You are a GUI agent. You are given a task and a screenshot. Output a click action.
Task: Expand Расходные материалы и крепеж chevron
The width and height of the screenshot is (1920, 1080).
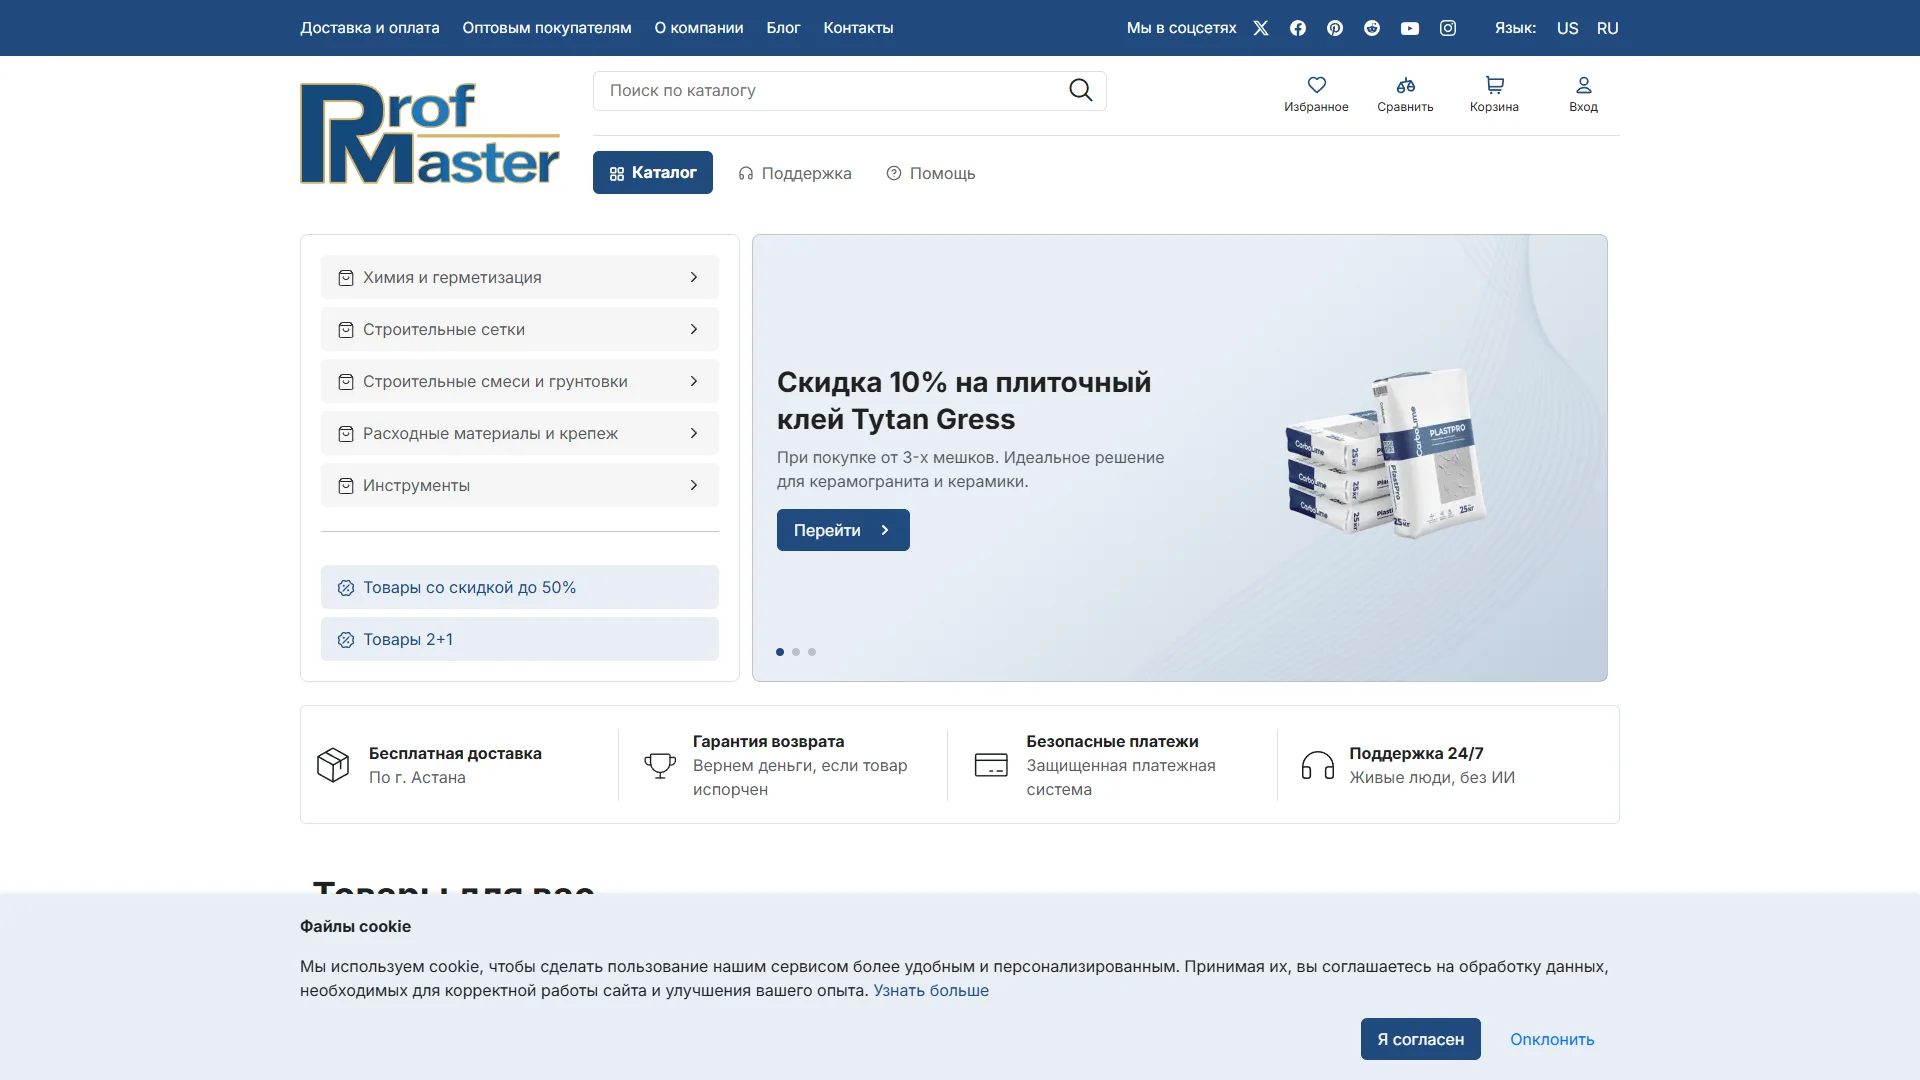pyautogui.click(x=694, y=433)
